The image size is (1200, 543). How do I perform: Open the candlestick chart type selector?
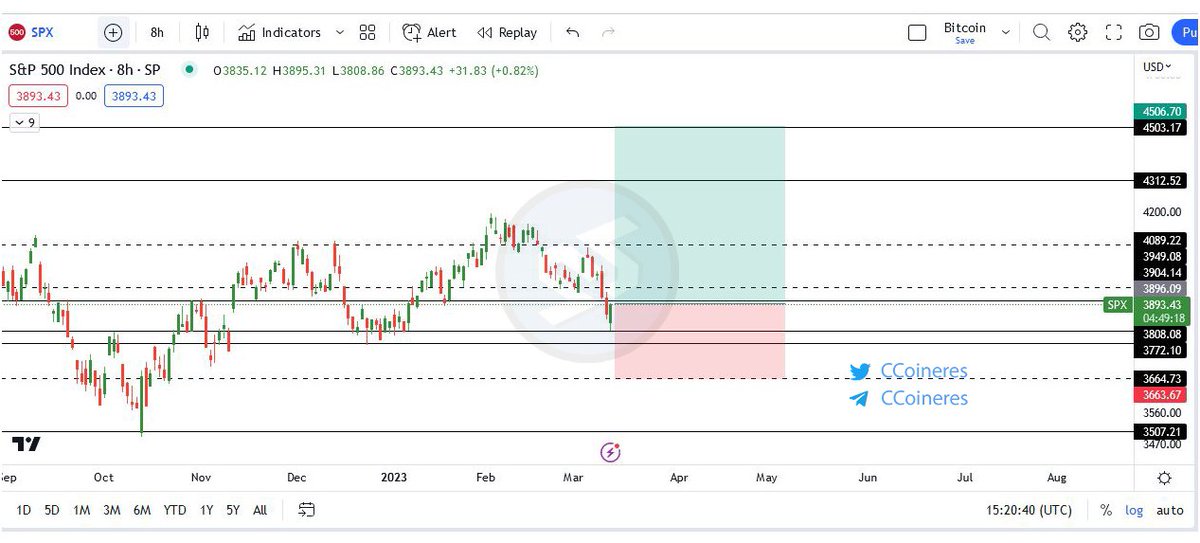[x=202, y=32]
